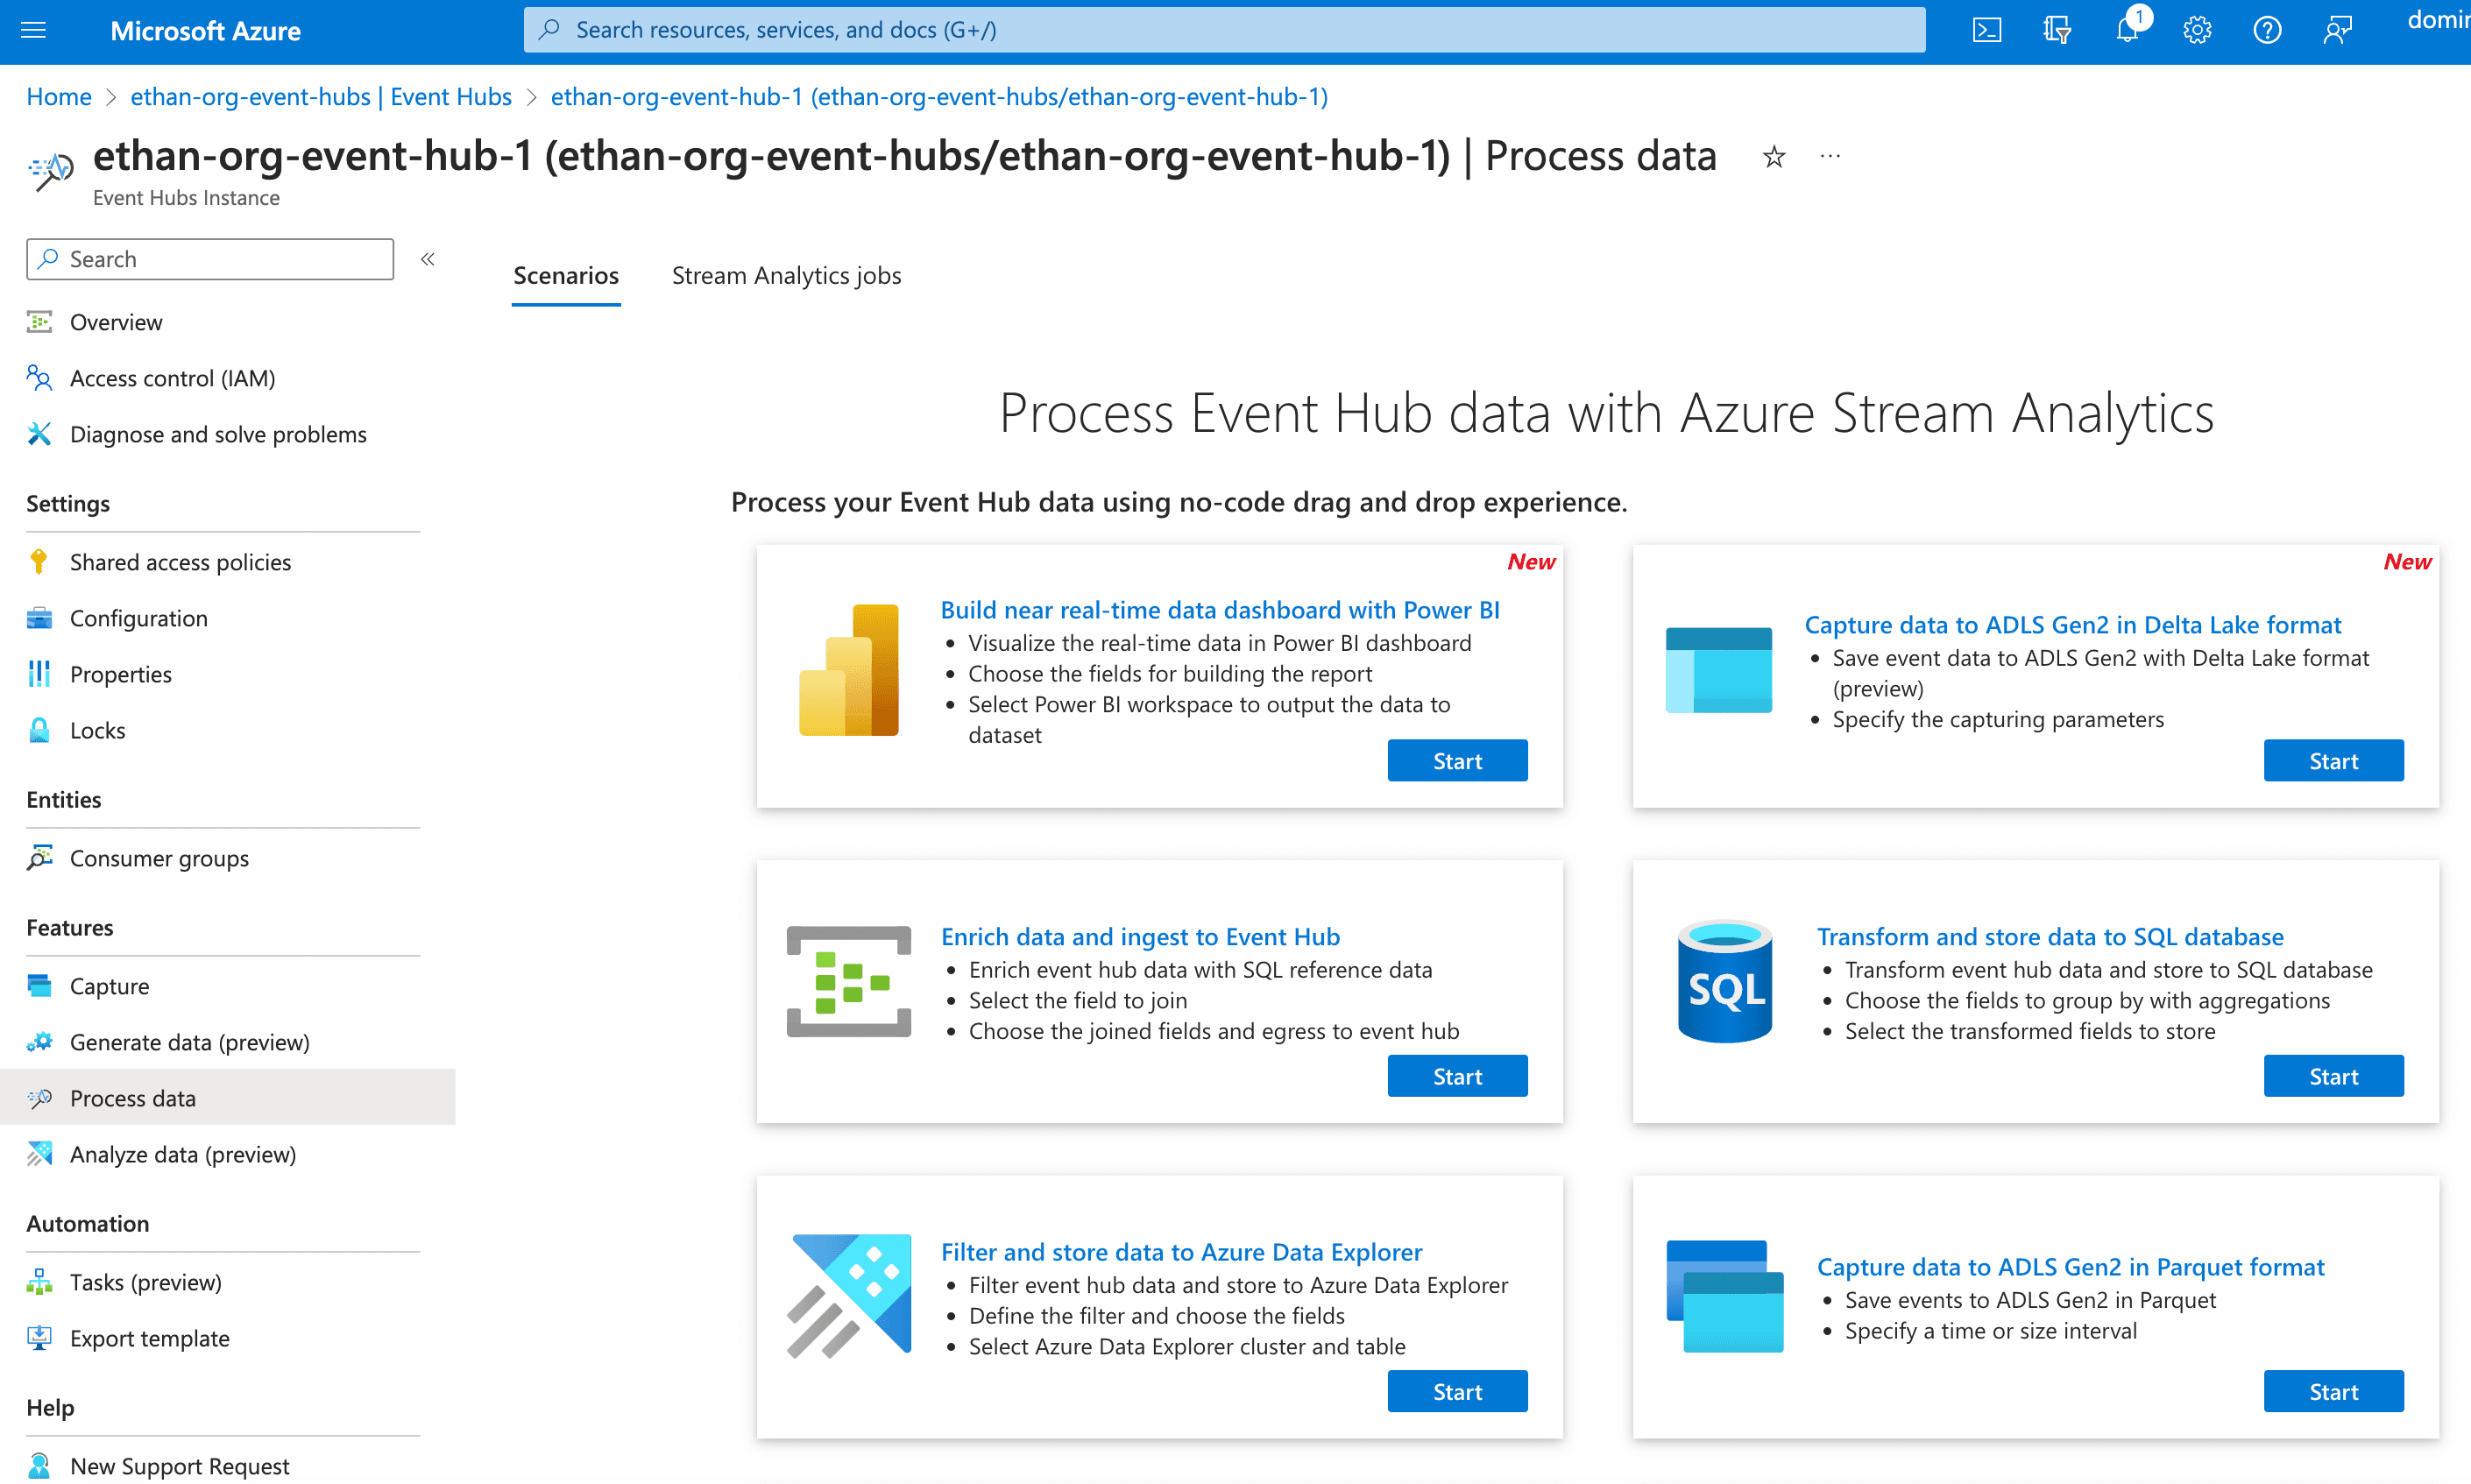Click the Configuration toolbox icon

pyautogui.click(x=39, y=618)
